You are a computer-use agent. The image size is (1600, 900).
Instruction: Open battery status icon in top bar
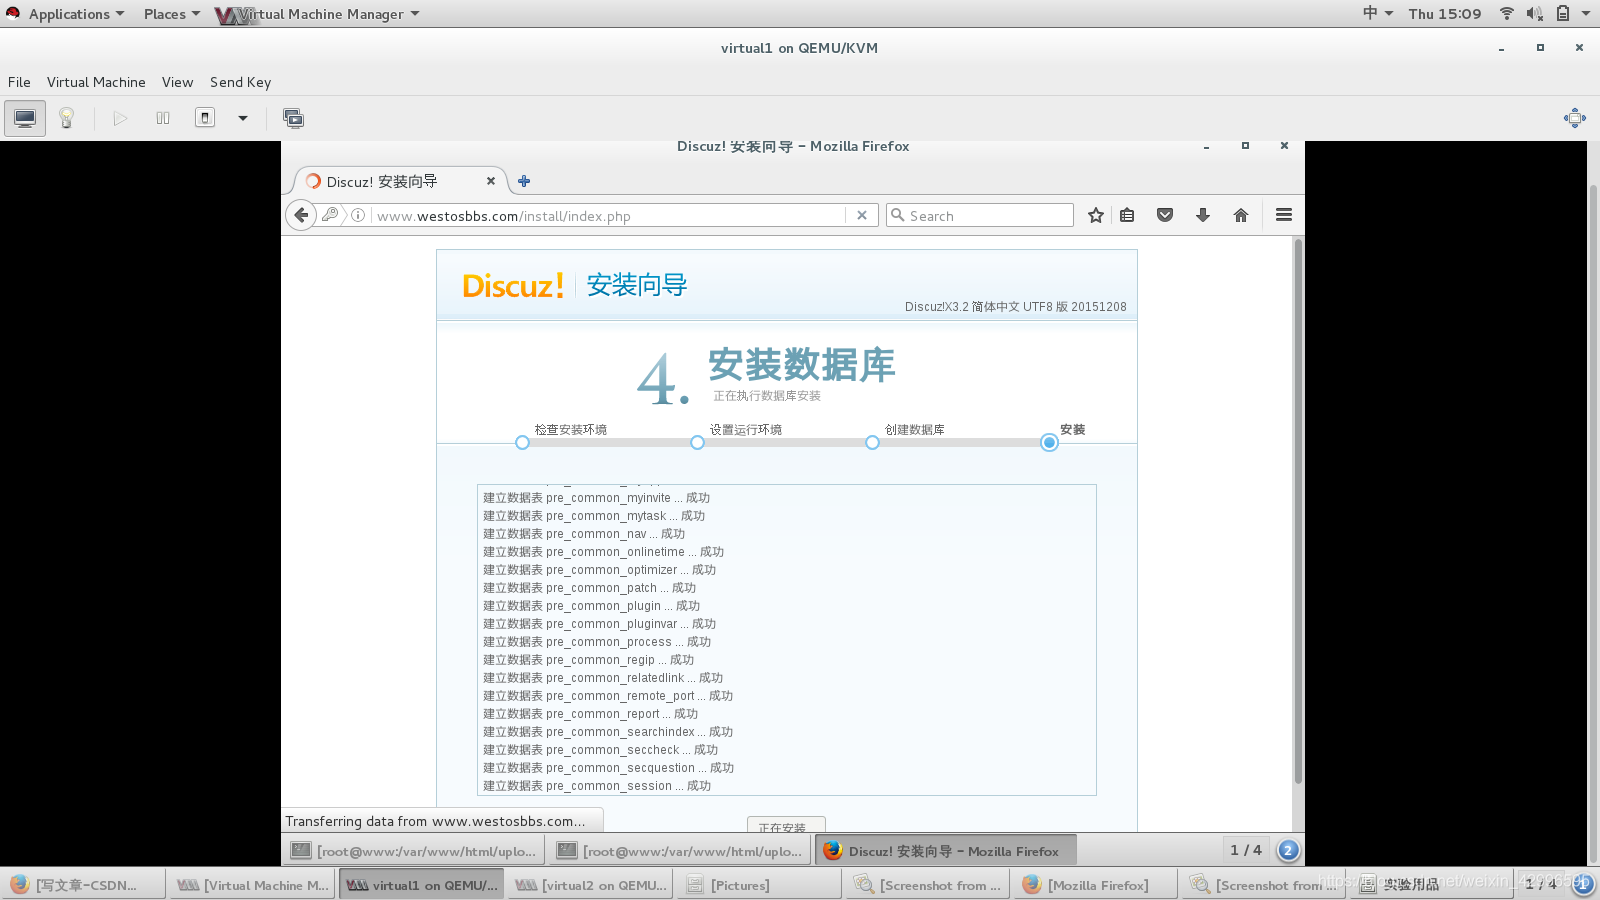[1563, 13]
